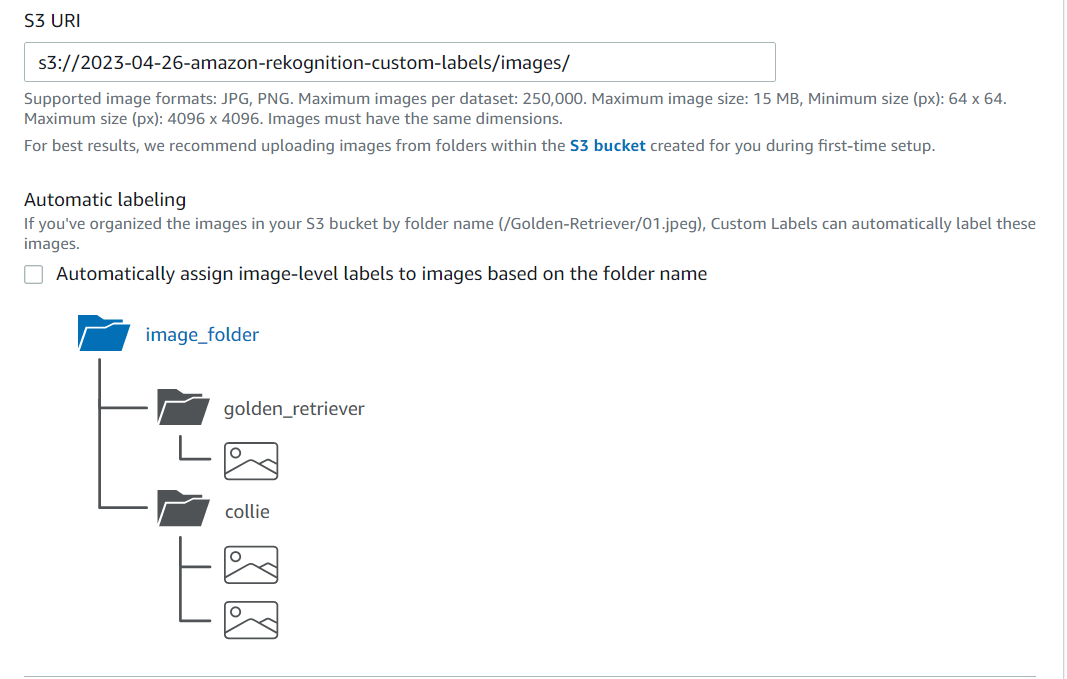The height and width of the screenshot is (679, 1067).
Task: Click the collie folder label
Action: [x=247, y=511]
